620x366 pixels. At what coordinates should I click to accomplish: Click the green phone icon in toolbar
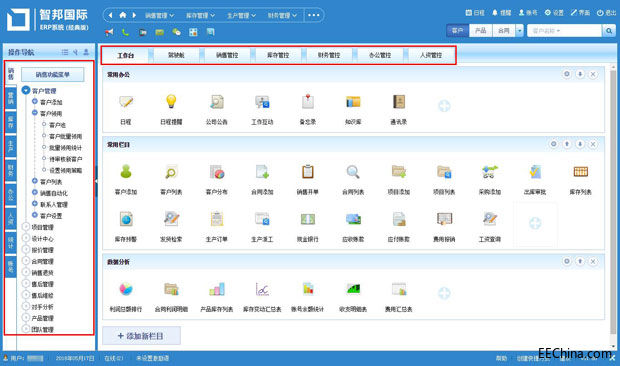[x=125, y=32]
